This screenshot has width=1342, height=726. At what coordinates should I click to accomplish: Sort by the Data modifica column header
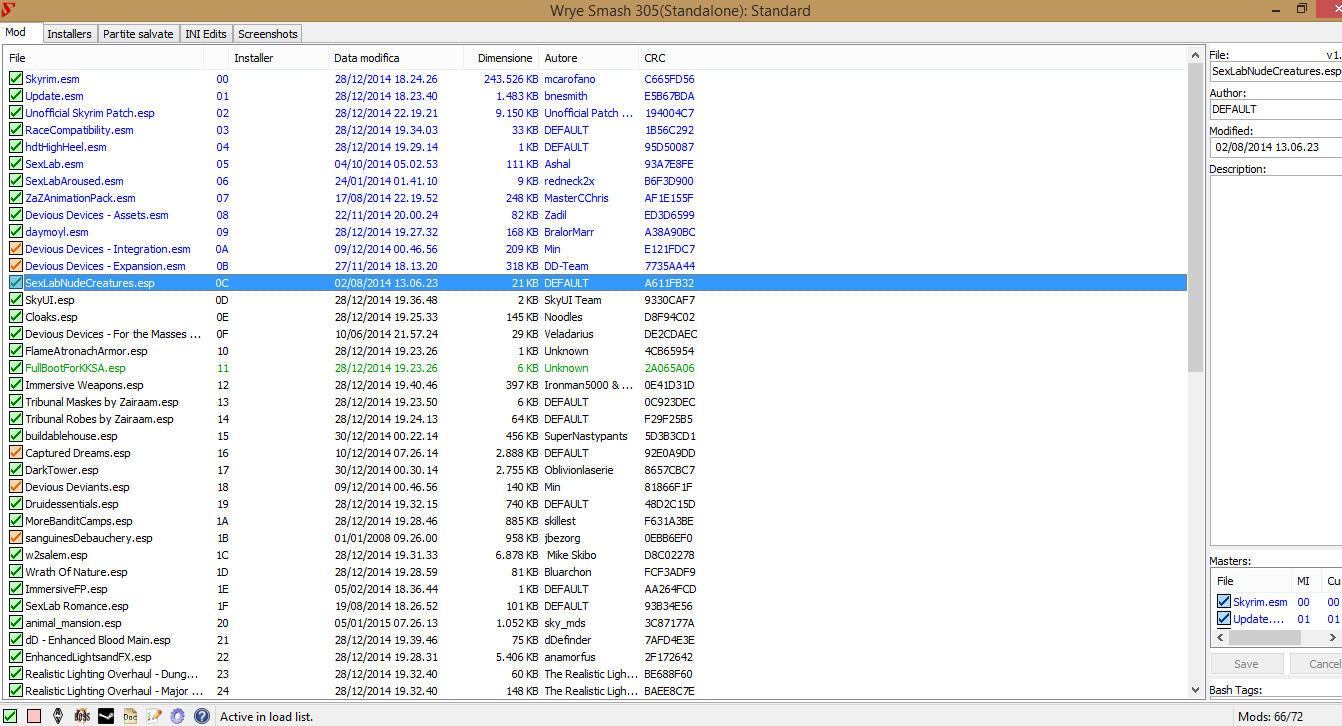click(x=397, y=58)
